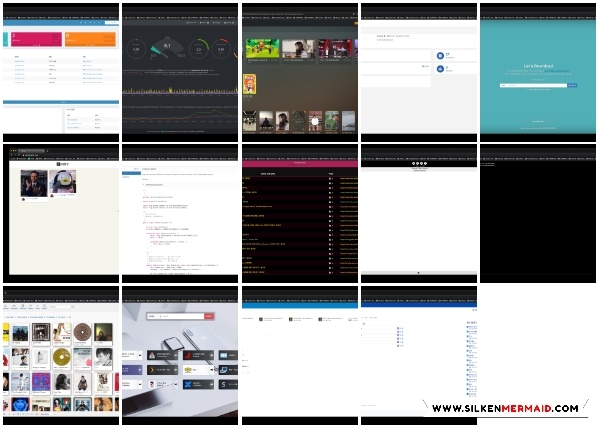Click the small arrow at the bottom of the blank white page

point(419,273)
